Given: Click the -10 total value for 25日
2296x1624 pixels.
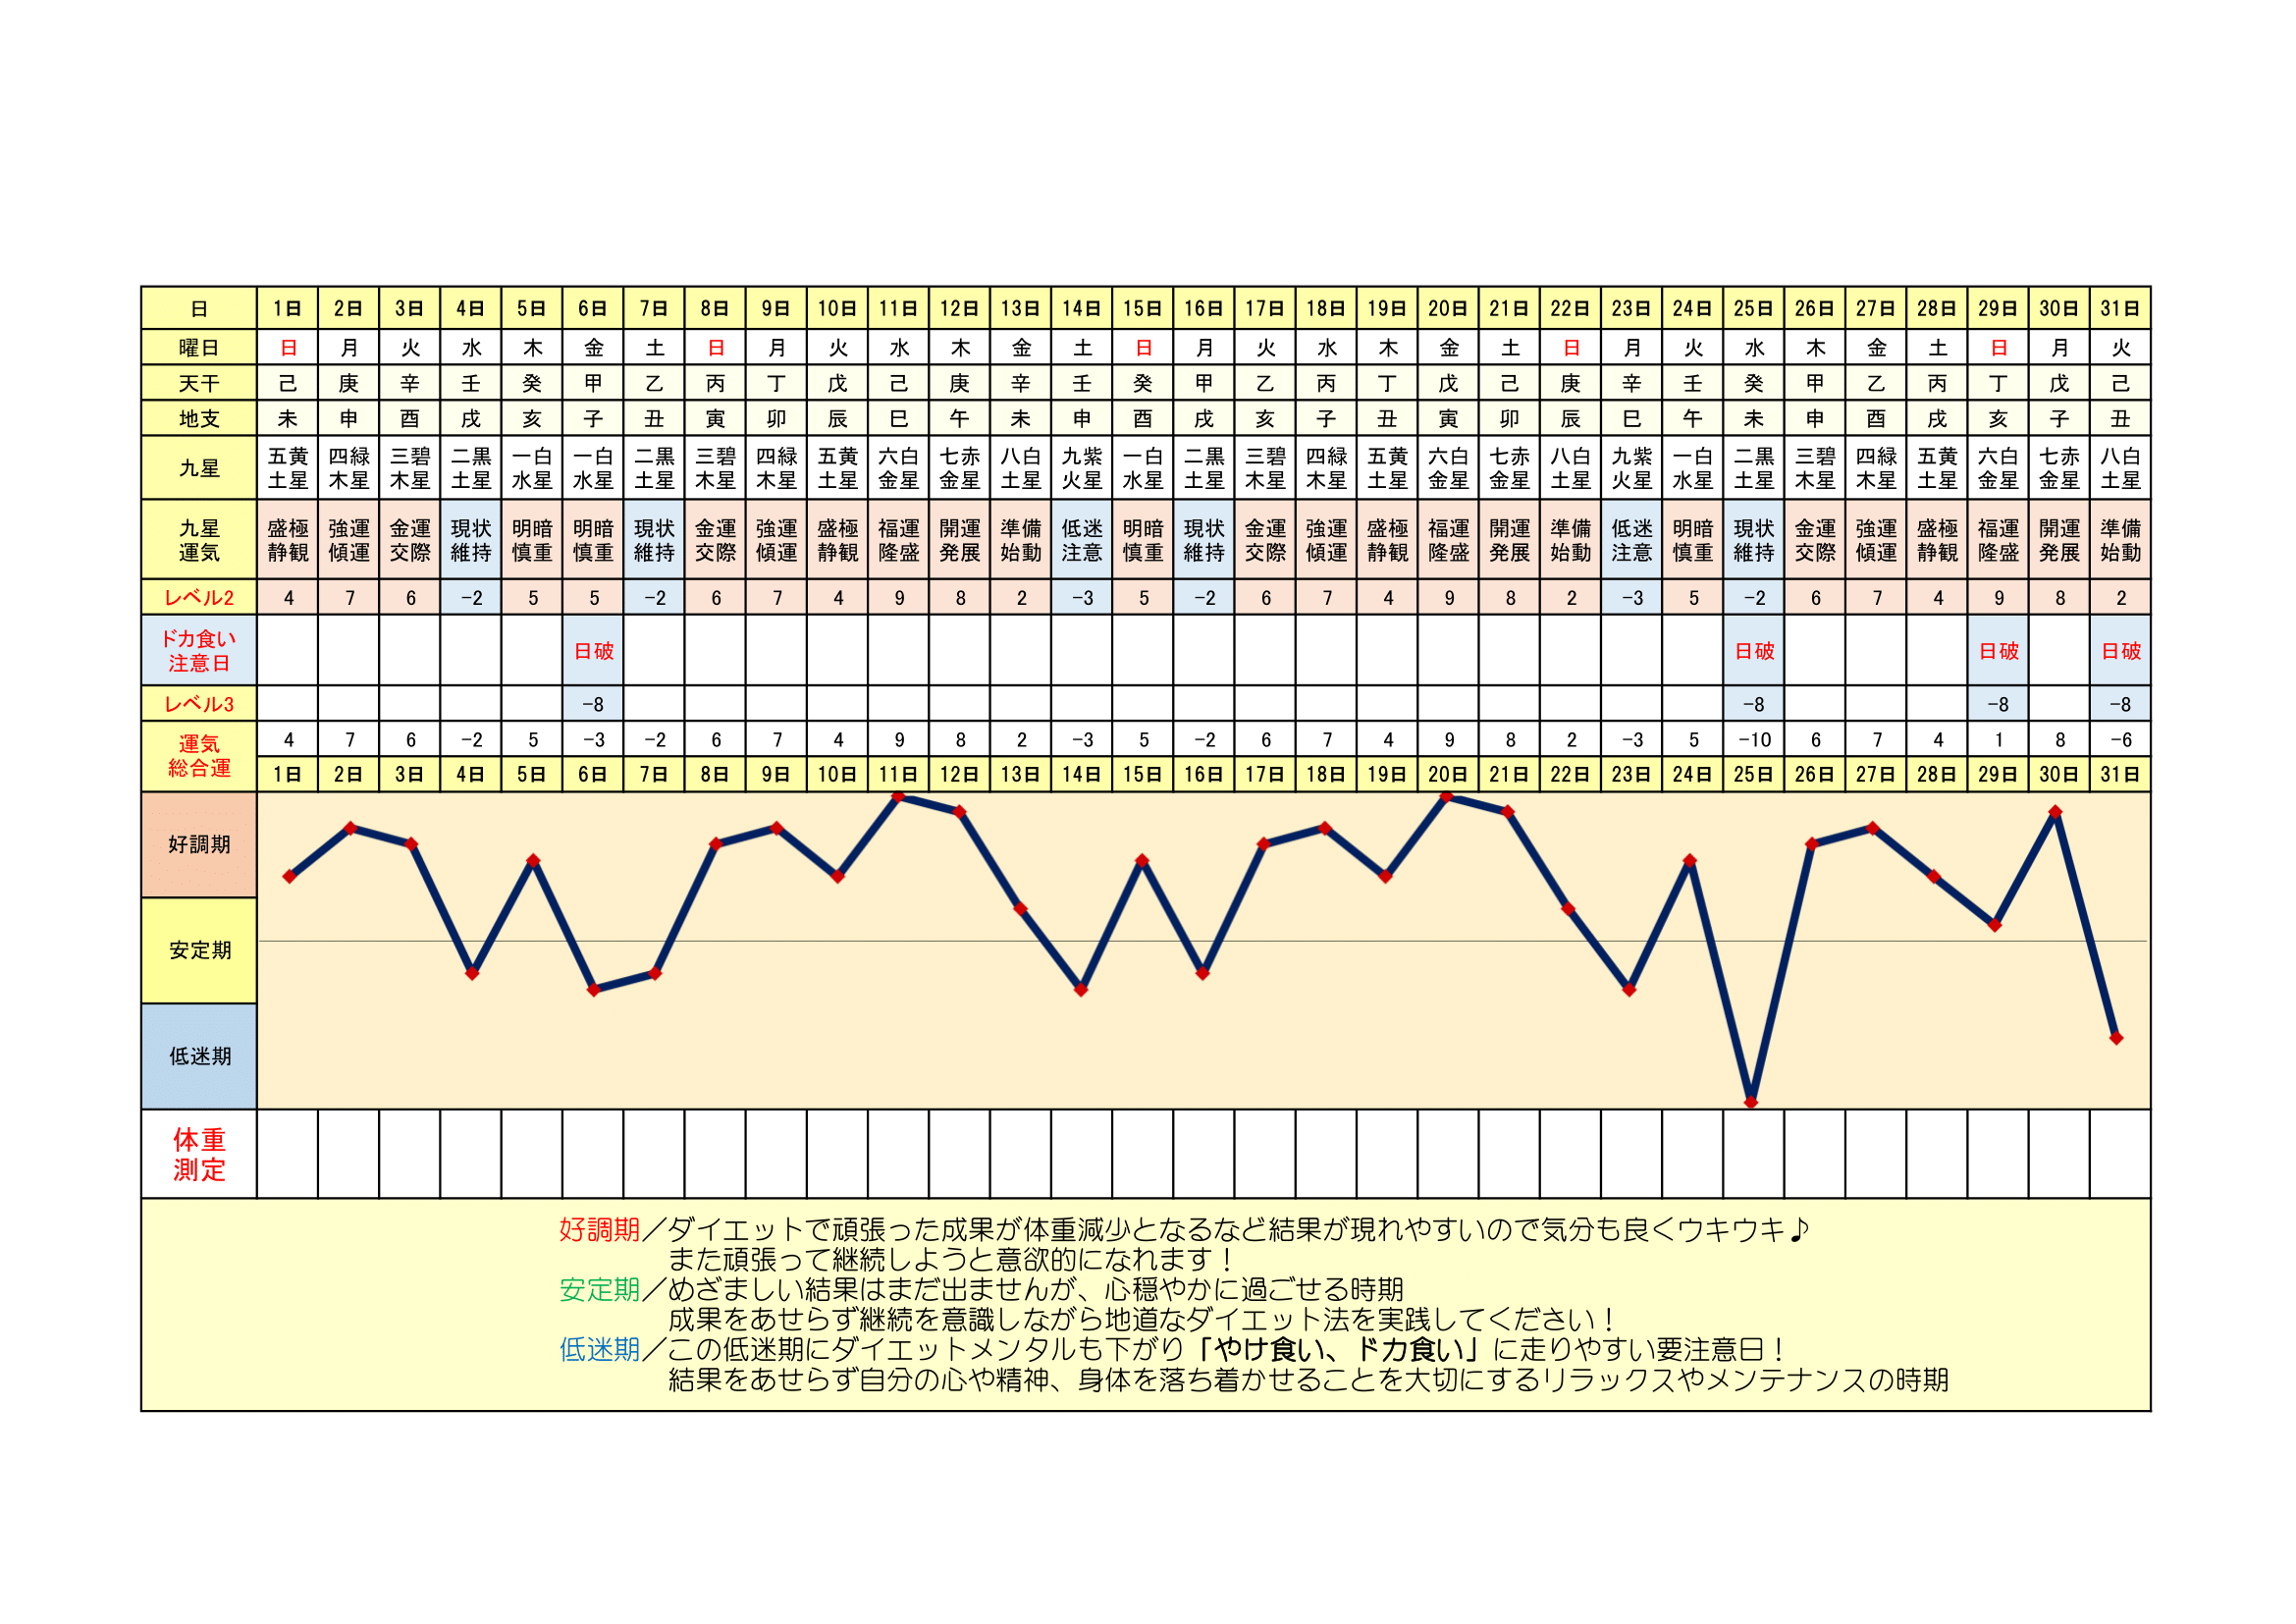Looking at the screenshot, I should [x=1753, y=740].
